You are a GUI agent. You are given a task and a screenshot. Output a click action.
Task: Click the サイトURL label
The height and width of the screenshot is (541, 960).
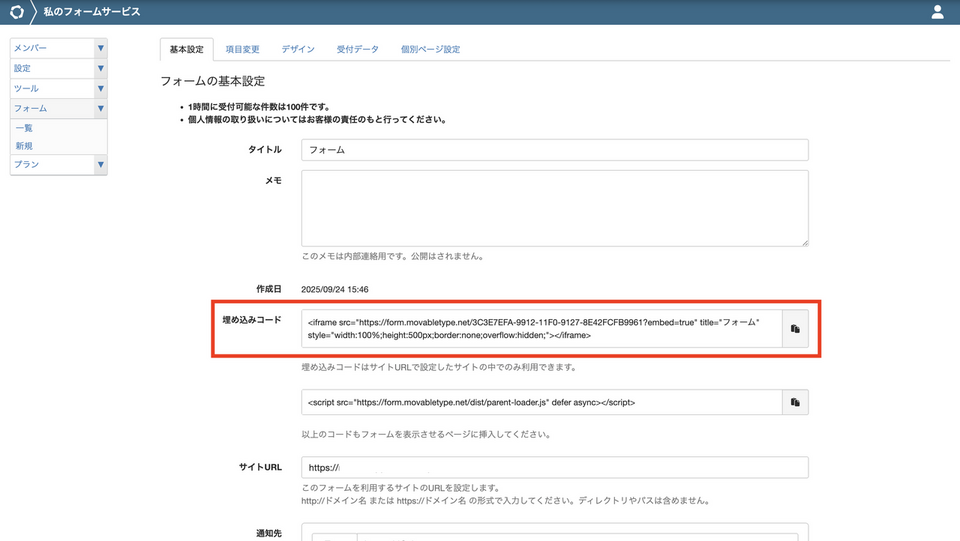tap(260, 467)
